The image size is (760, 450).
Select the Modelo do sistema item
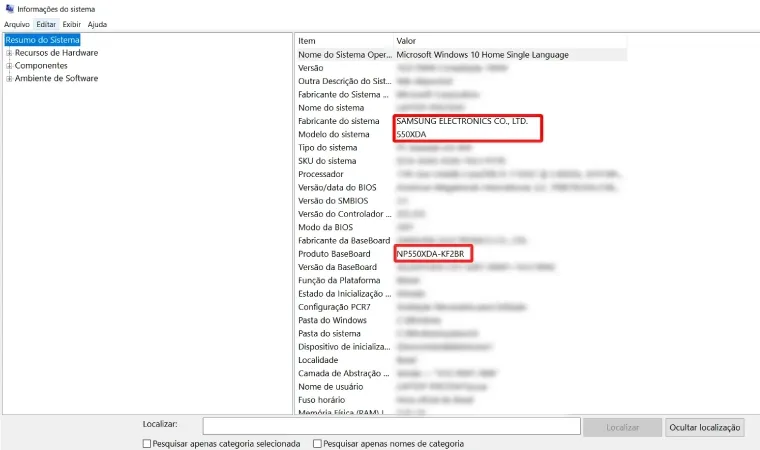(334, 134)
